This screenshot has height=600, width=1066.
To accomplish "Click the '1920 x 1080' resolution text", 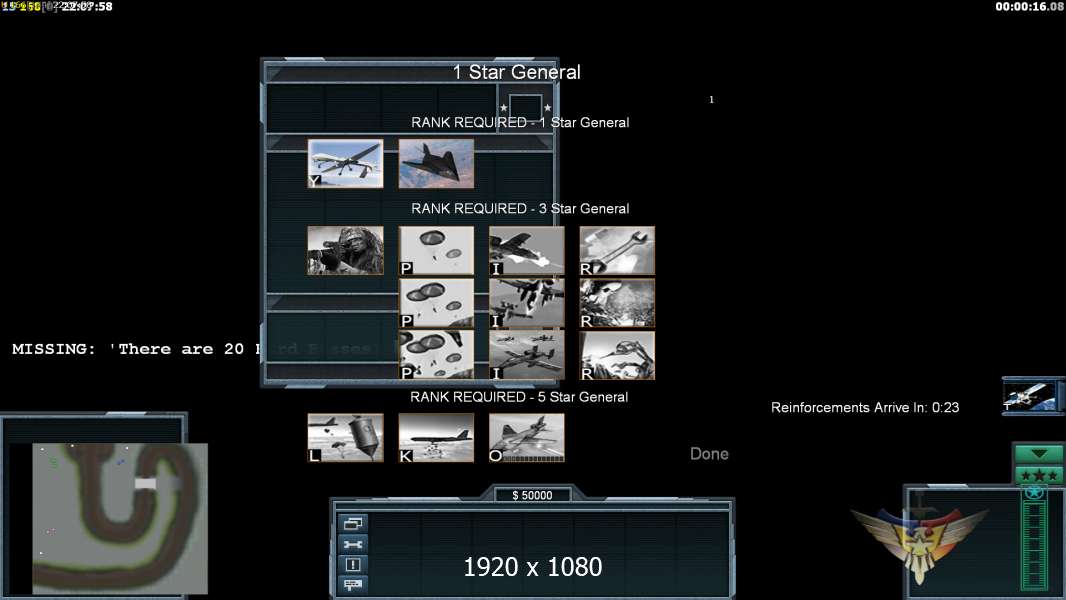I will [x=532, y=567].
